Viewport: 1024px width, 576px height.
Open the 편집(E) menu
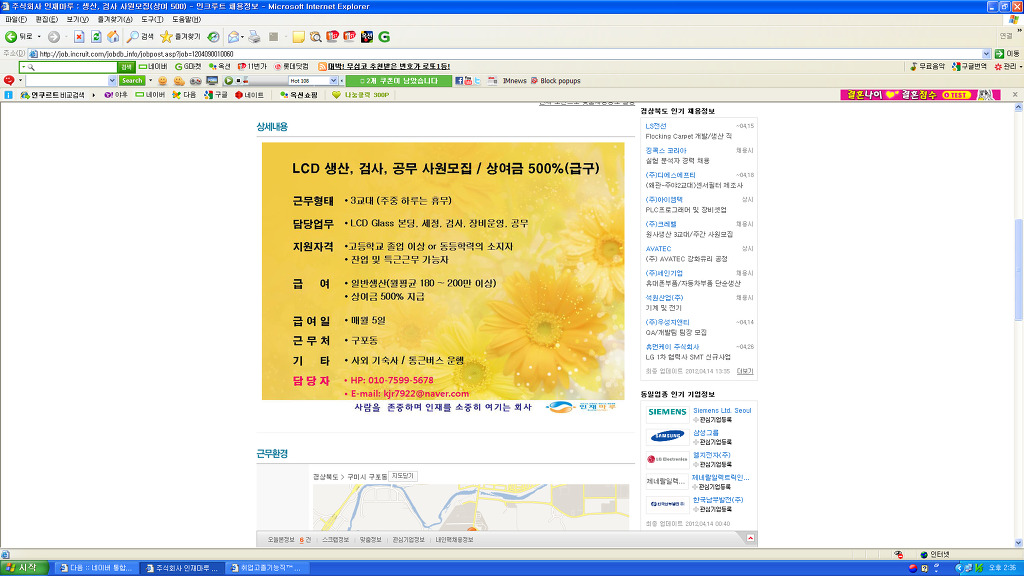coord(46,20)
